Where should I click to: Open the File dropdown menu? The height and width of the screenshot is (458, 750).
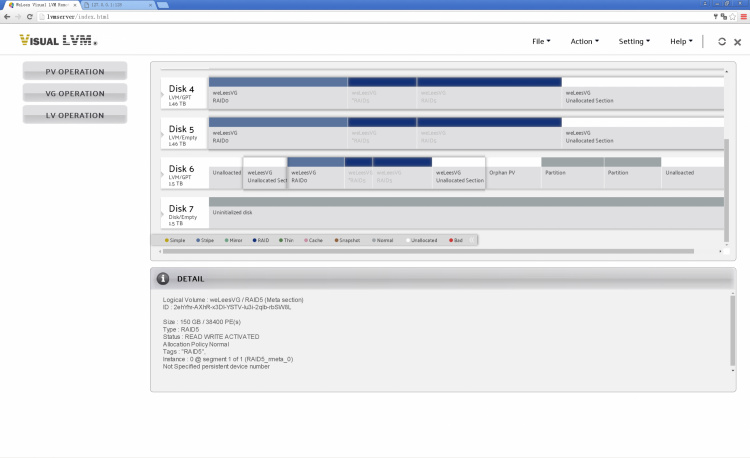pos(542,42)
